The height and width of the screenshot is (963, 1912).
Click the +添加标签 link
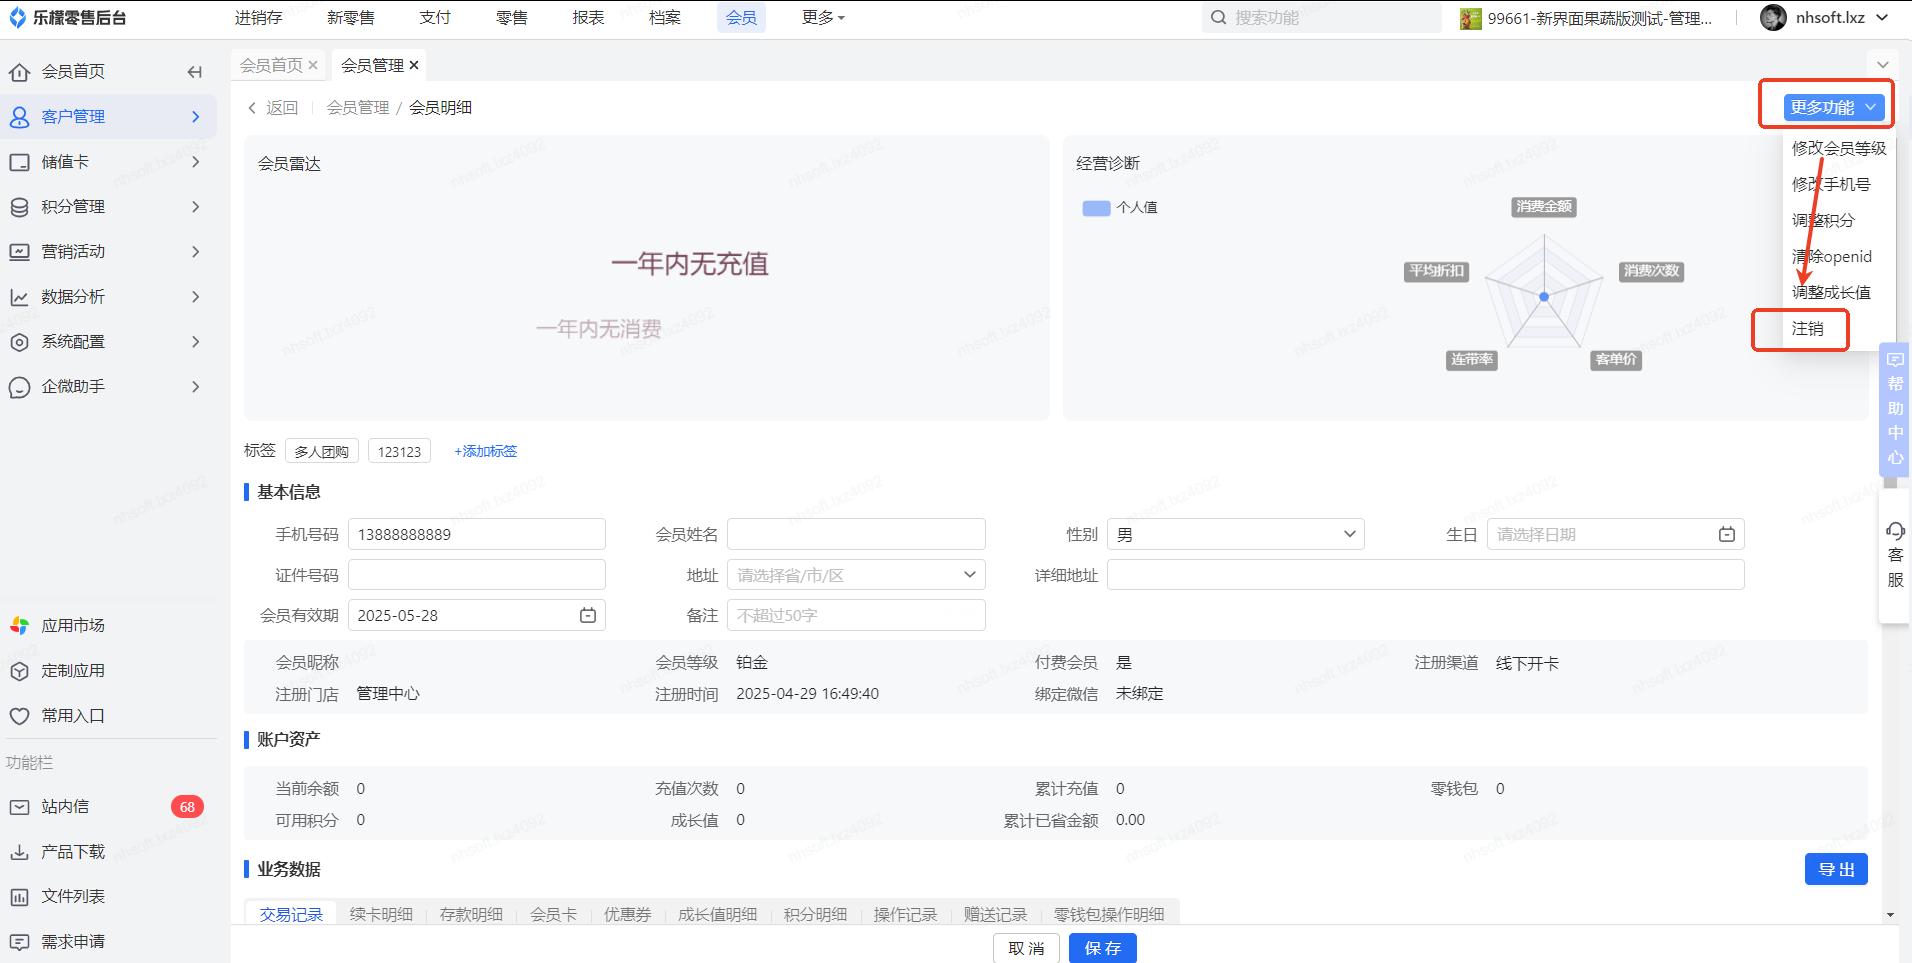click(486, 452)
